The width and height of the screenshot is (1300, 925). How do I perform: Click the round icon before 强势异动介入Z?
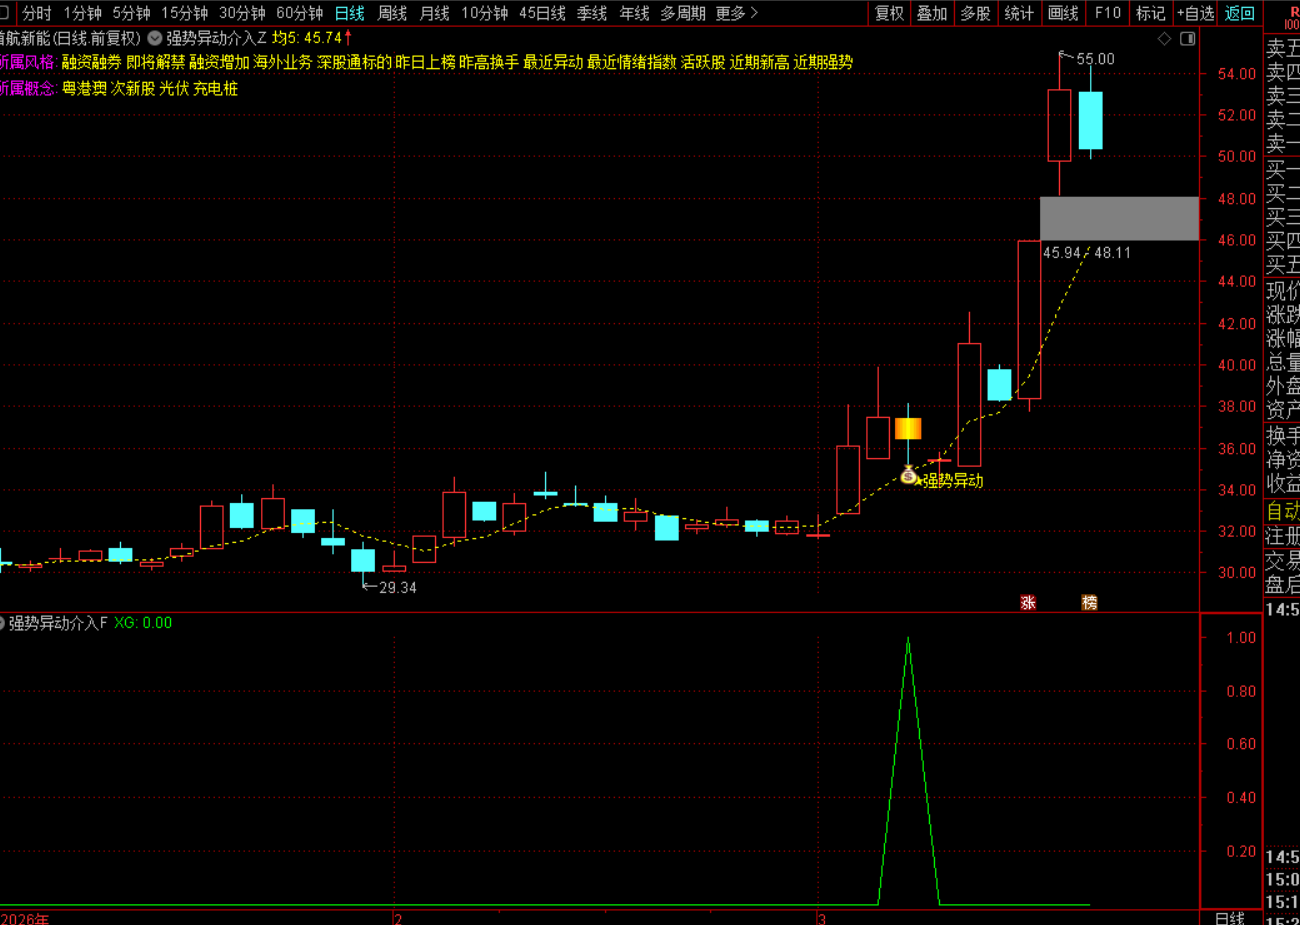point(155,38)
